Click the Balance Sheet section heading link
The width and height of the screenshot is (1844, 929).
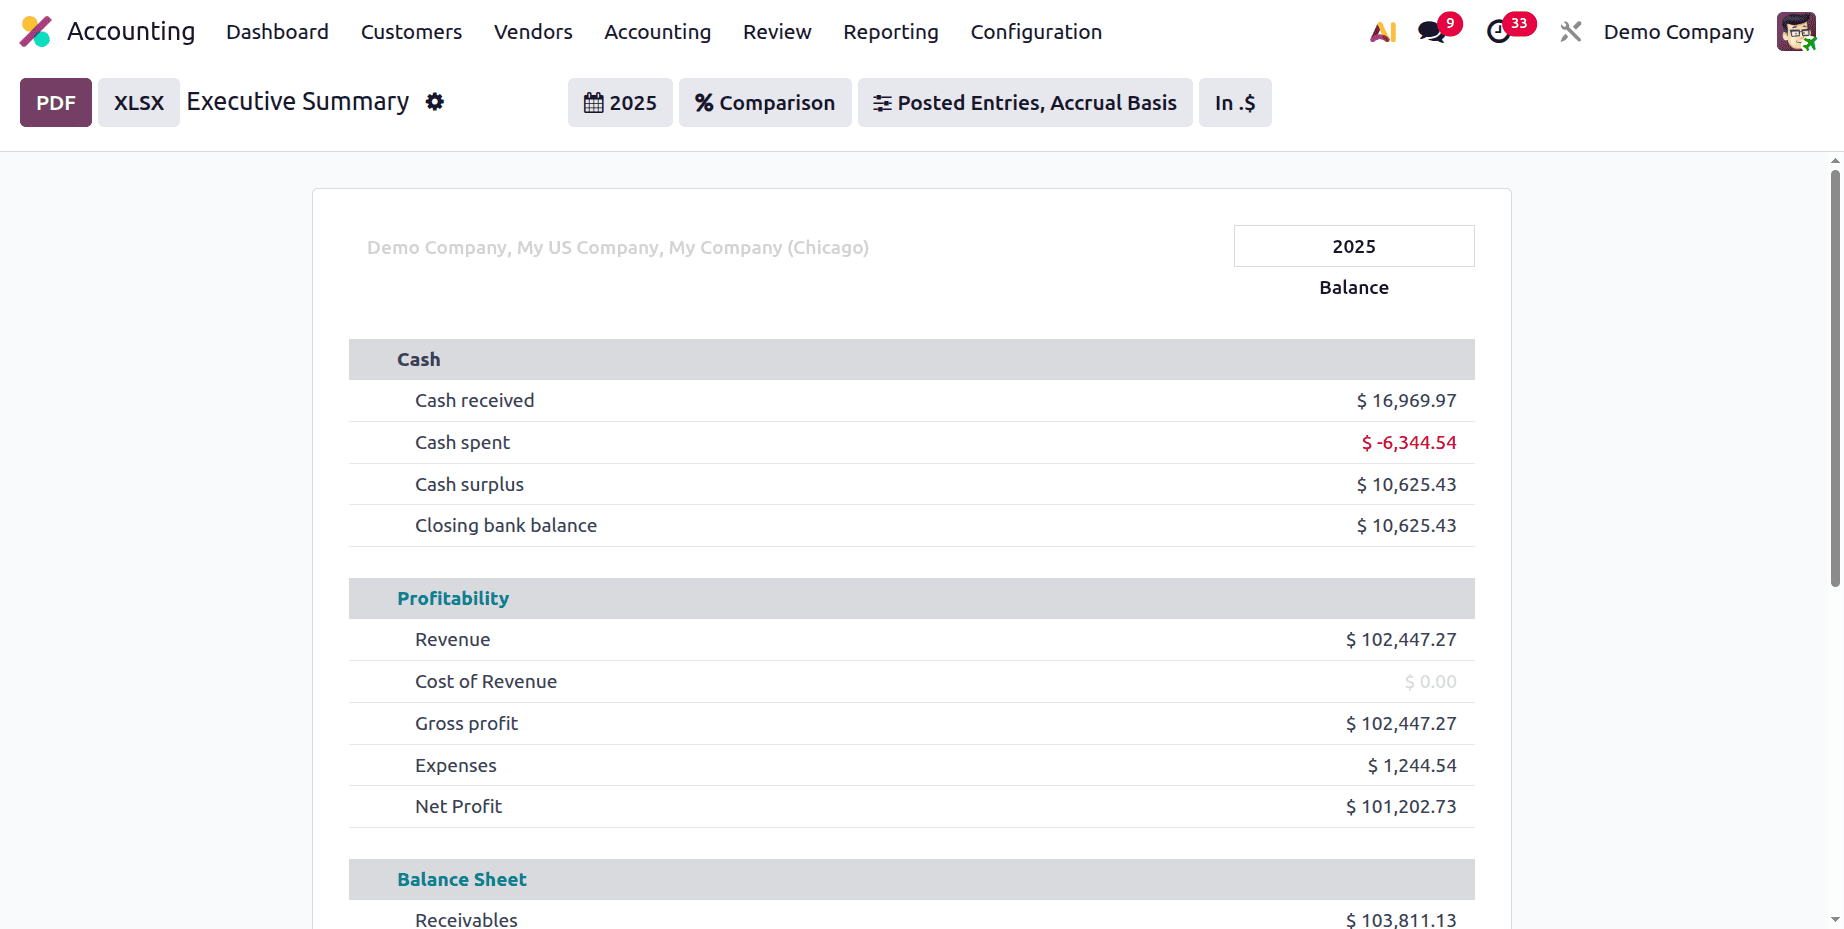462,879
